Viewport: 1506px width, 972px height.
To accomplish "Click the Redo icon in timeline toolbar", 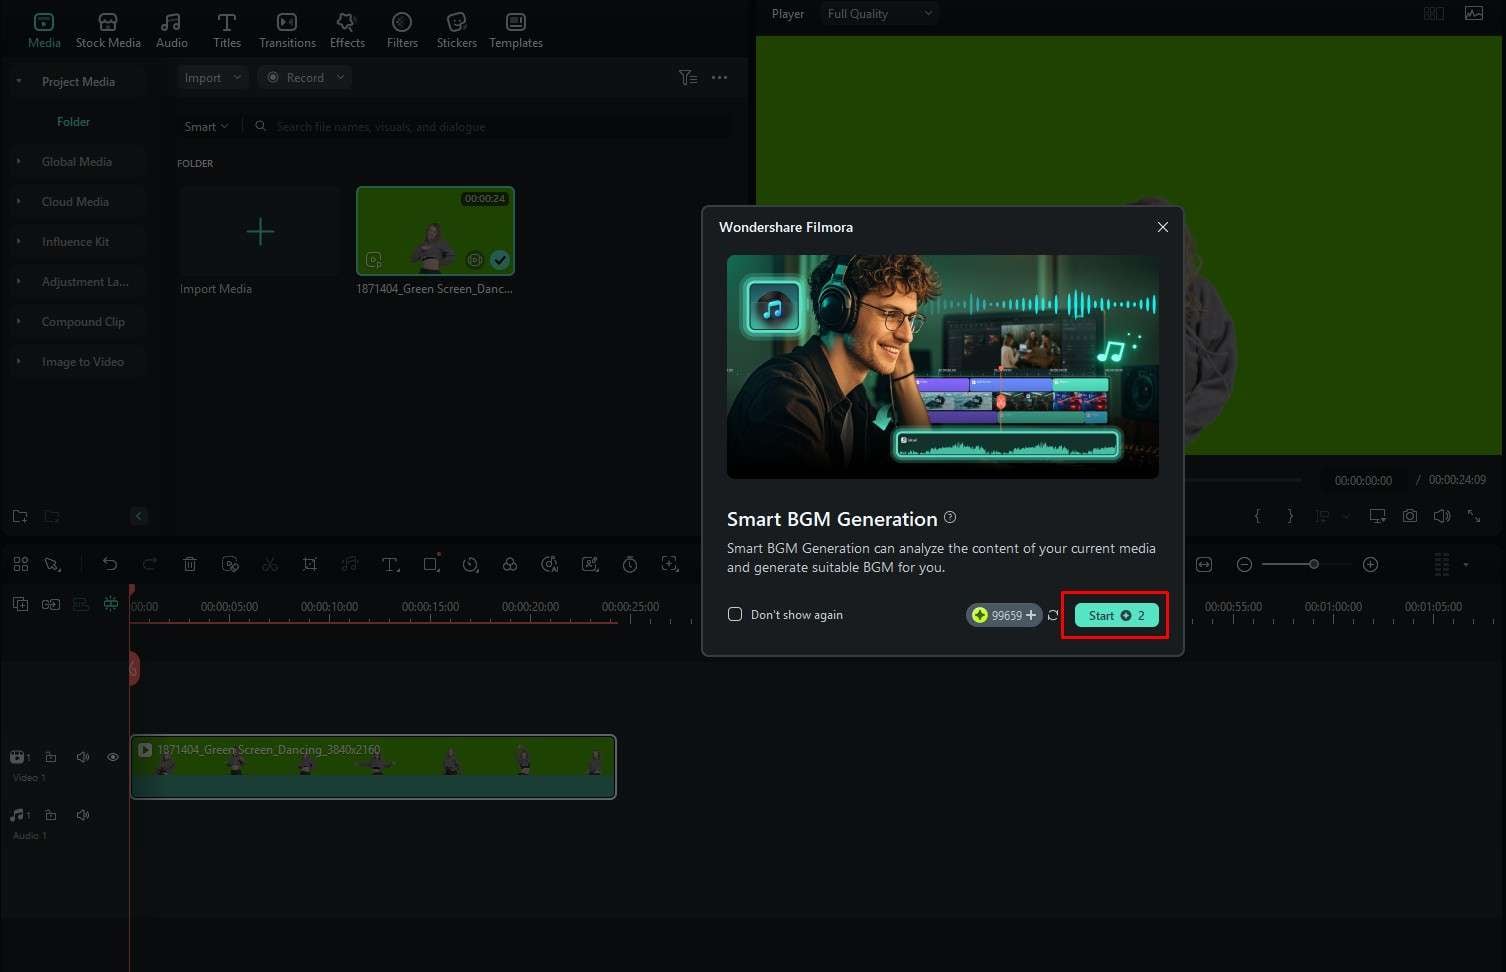I will (150, 564).
